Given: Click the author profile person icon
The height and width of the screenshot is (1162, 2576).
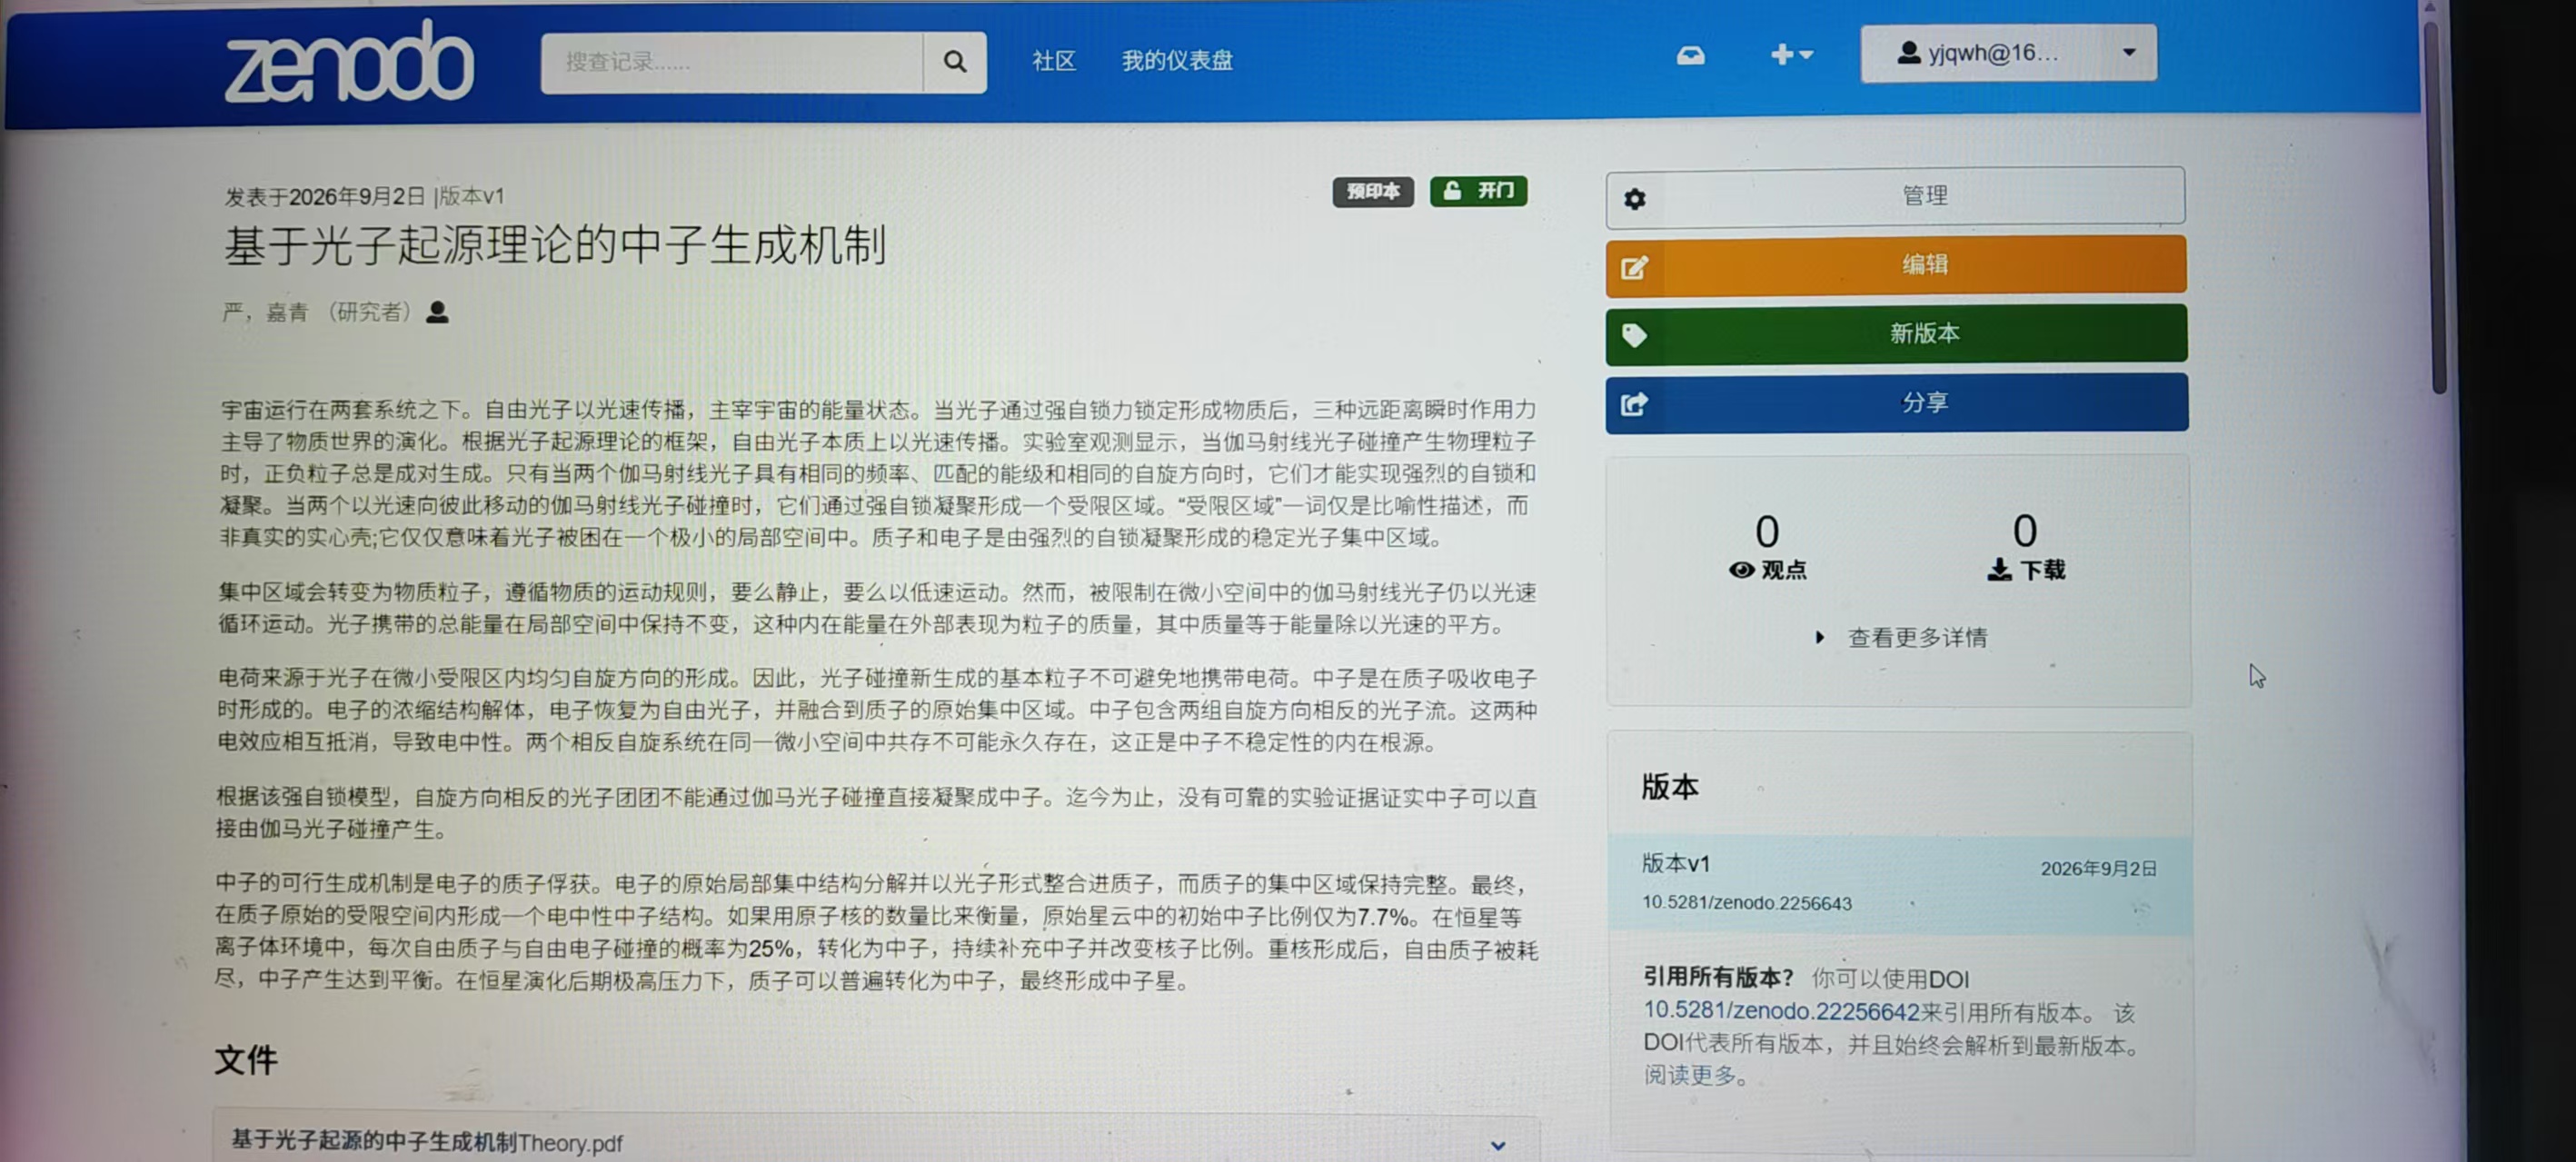Looking at the screenshot, I should point(437,312).
